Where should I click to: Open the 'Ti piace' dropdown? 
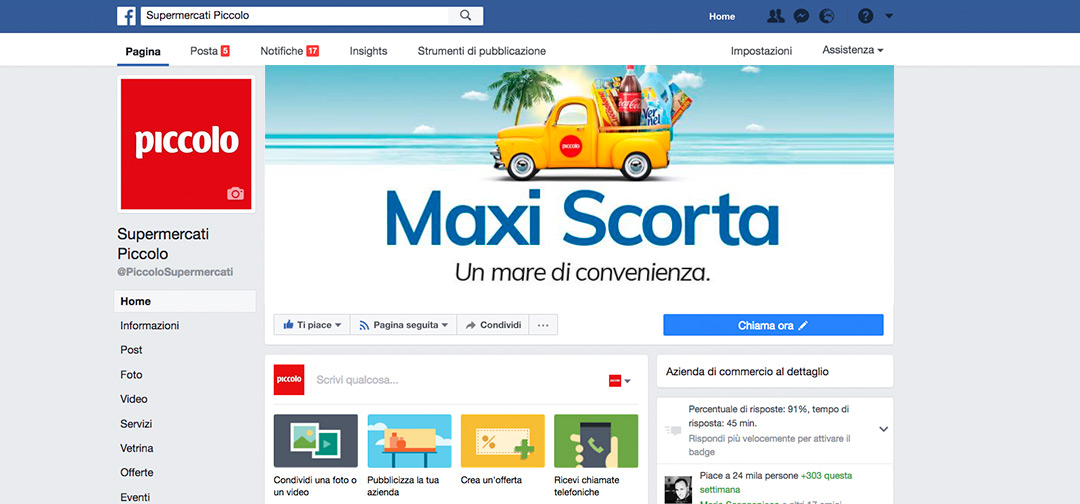pos(312,325)
